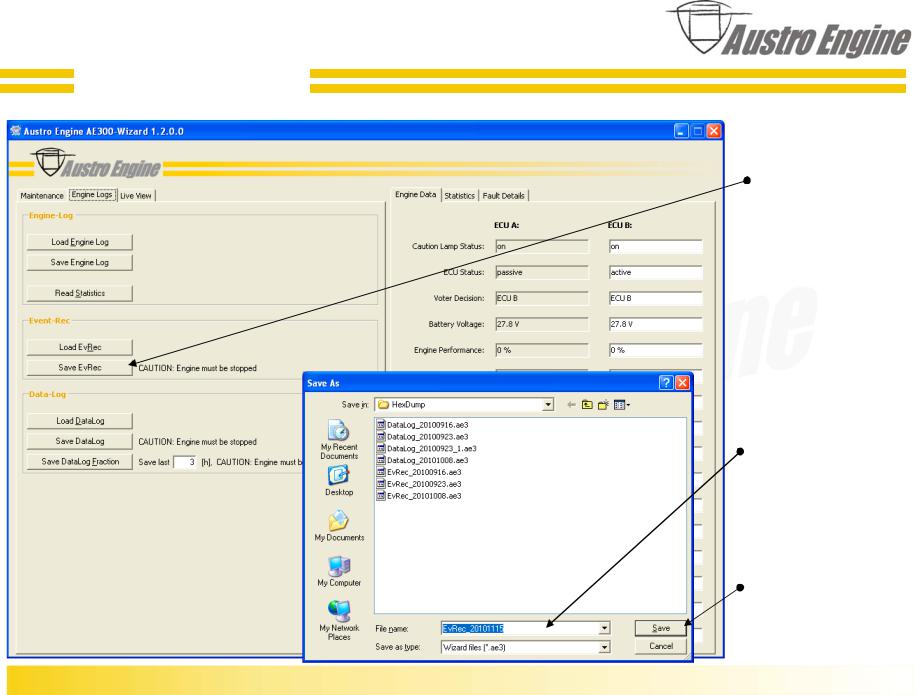Click Load DataLog button

[79, 420]
